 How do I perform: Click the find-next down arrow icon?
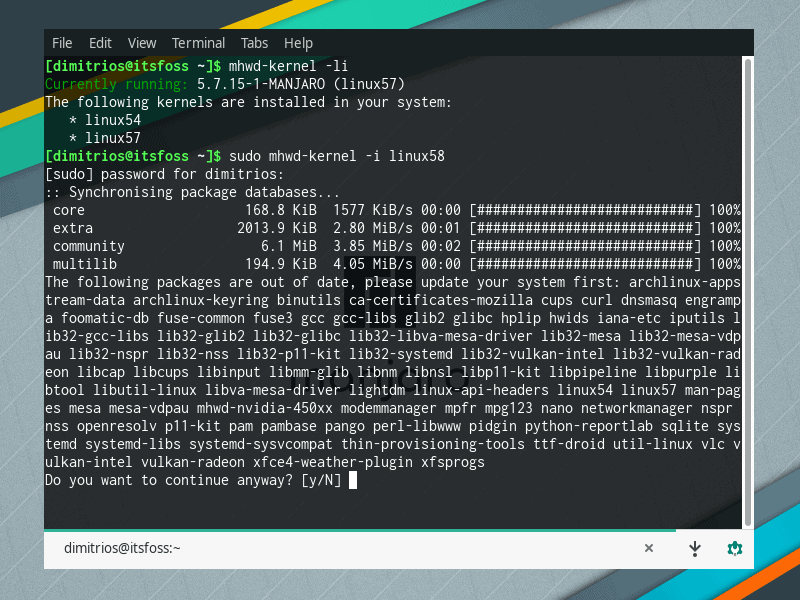coord(694,548)
